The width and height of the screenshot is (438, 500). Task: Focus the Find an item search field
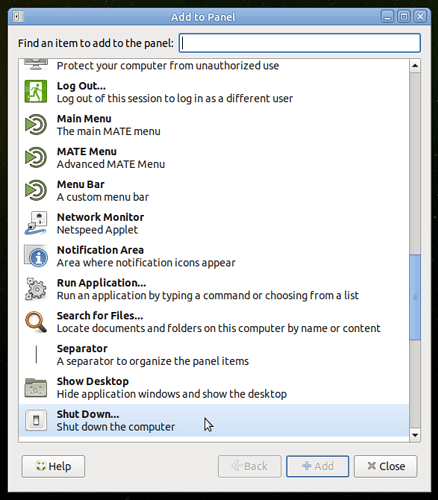click(x=300, y=43)
